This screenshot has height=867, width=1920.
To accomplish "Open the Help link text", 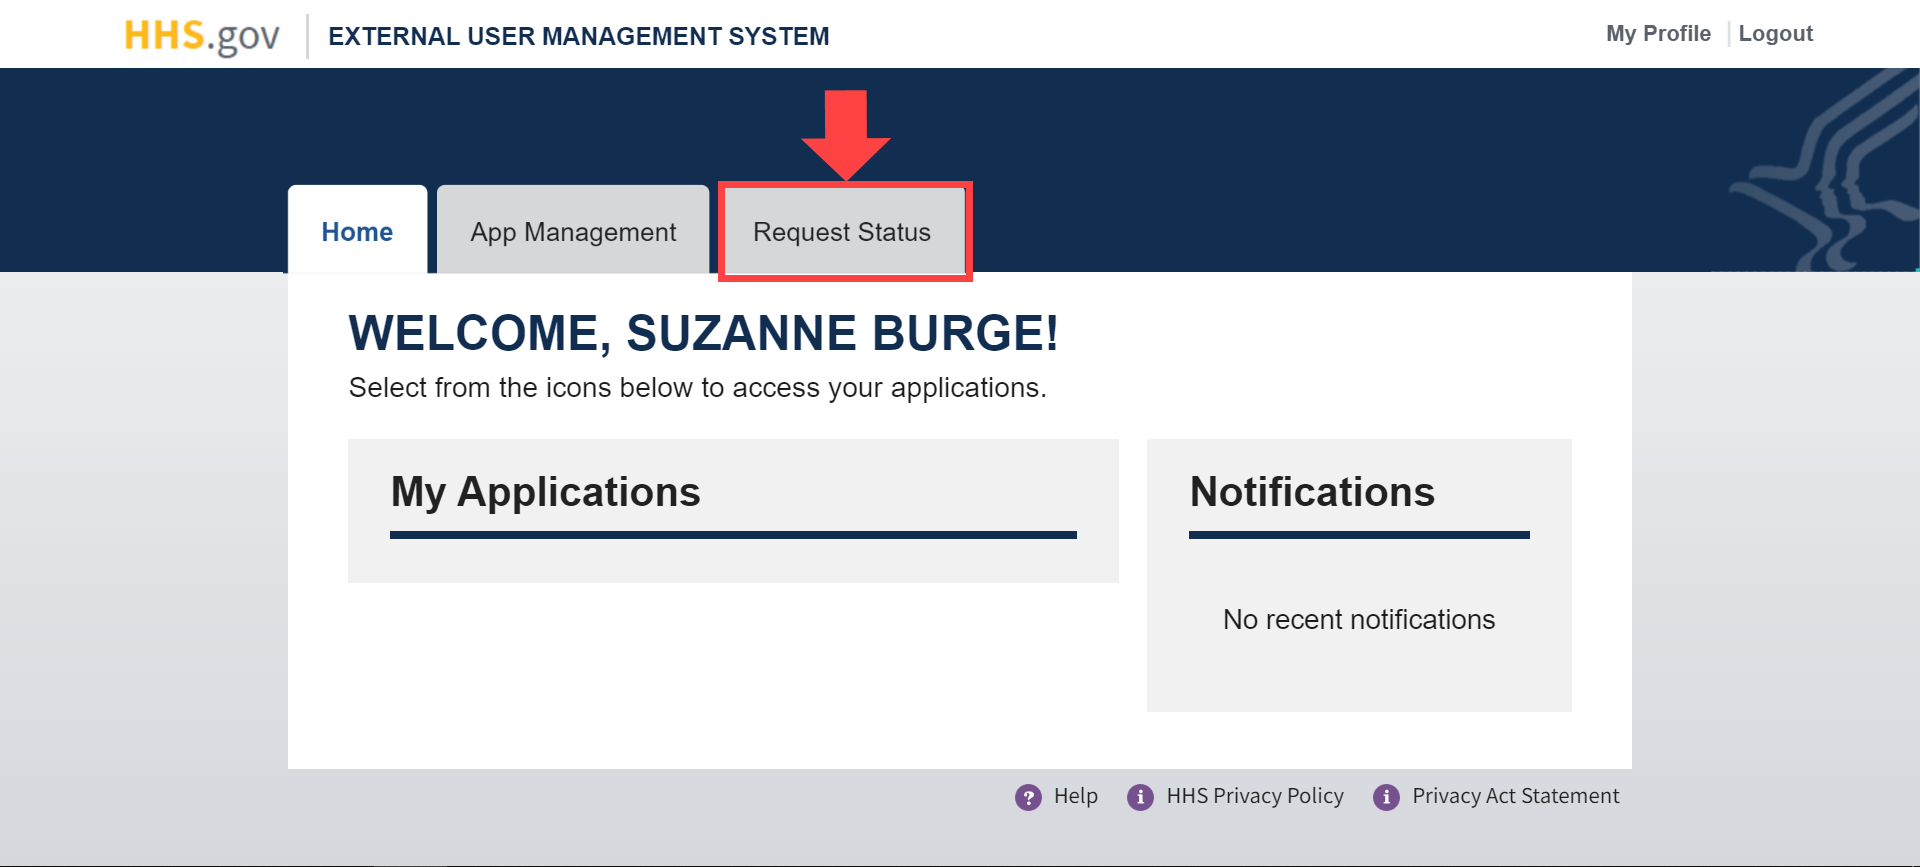I will pos(1076,796).
